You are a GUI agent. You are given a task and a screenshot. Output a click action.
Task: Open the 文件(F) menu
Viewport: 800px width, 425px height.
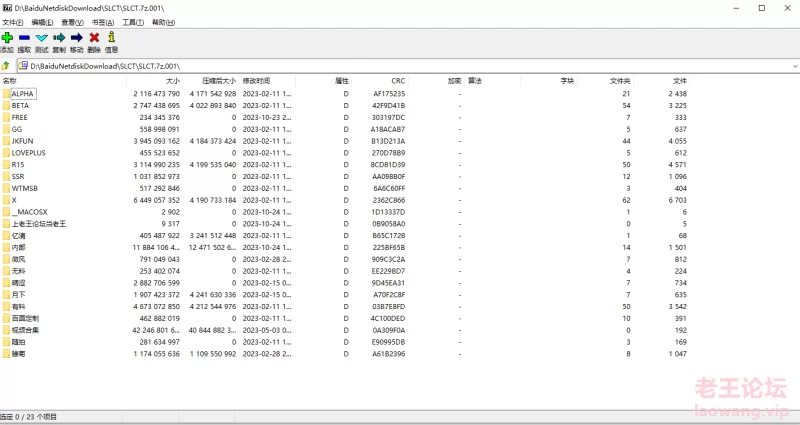coord(14,21)
